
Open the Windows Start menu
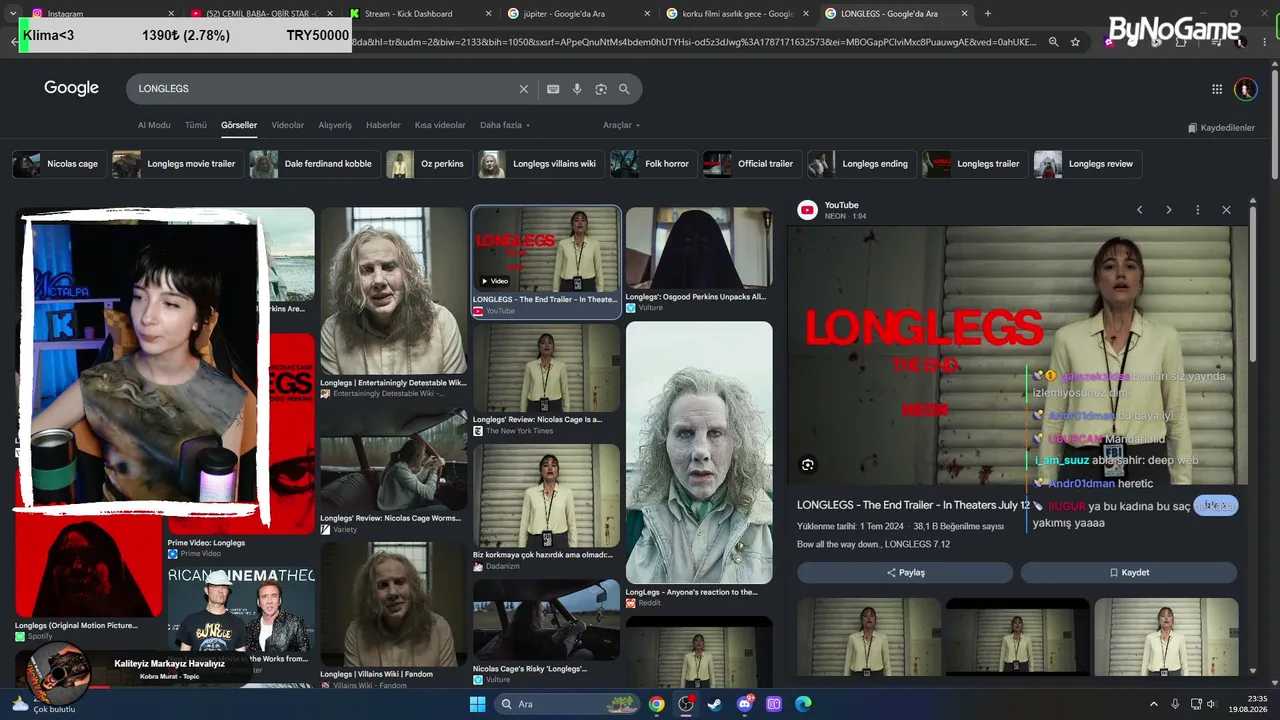[x=477, y=704]
